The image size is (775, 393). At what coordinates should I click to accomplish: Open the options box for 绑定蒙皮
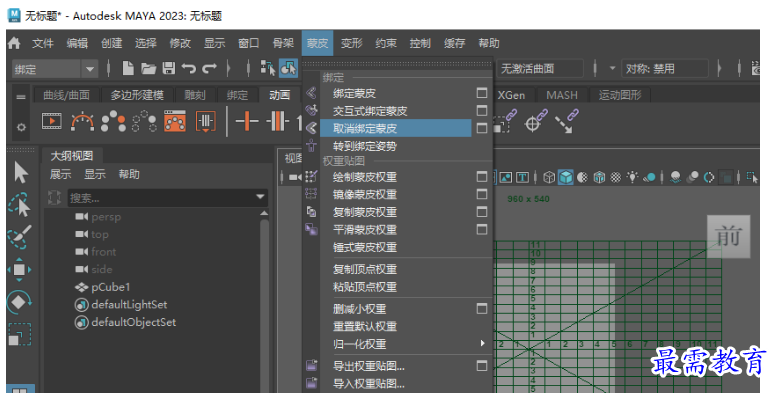(x=482, y=93)
